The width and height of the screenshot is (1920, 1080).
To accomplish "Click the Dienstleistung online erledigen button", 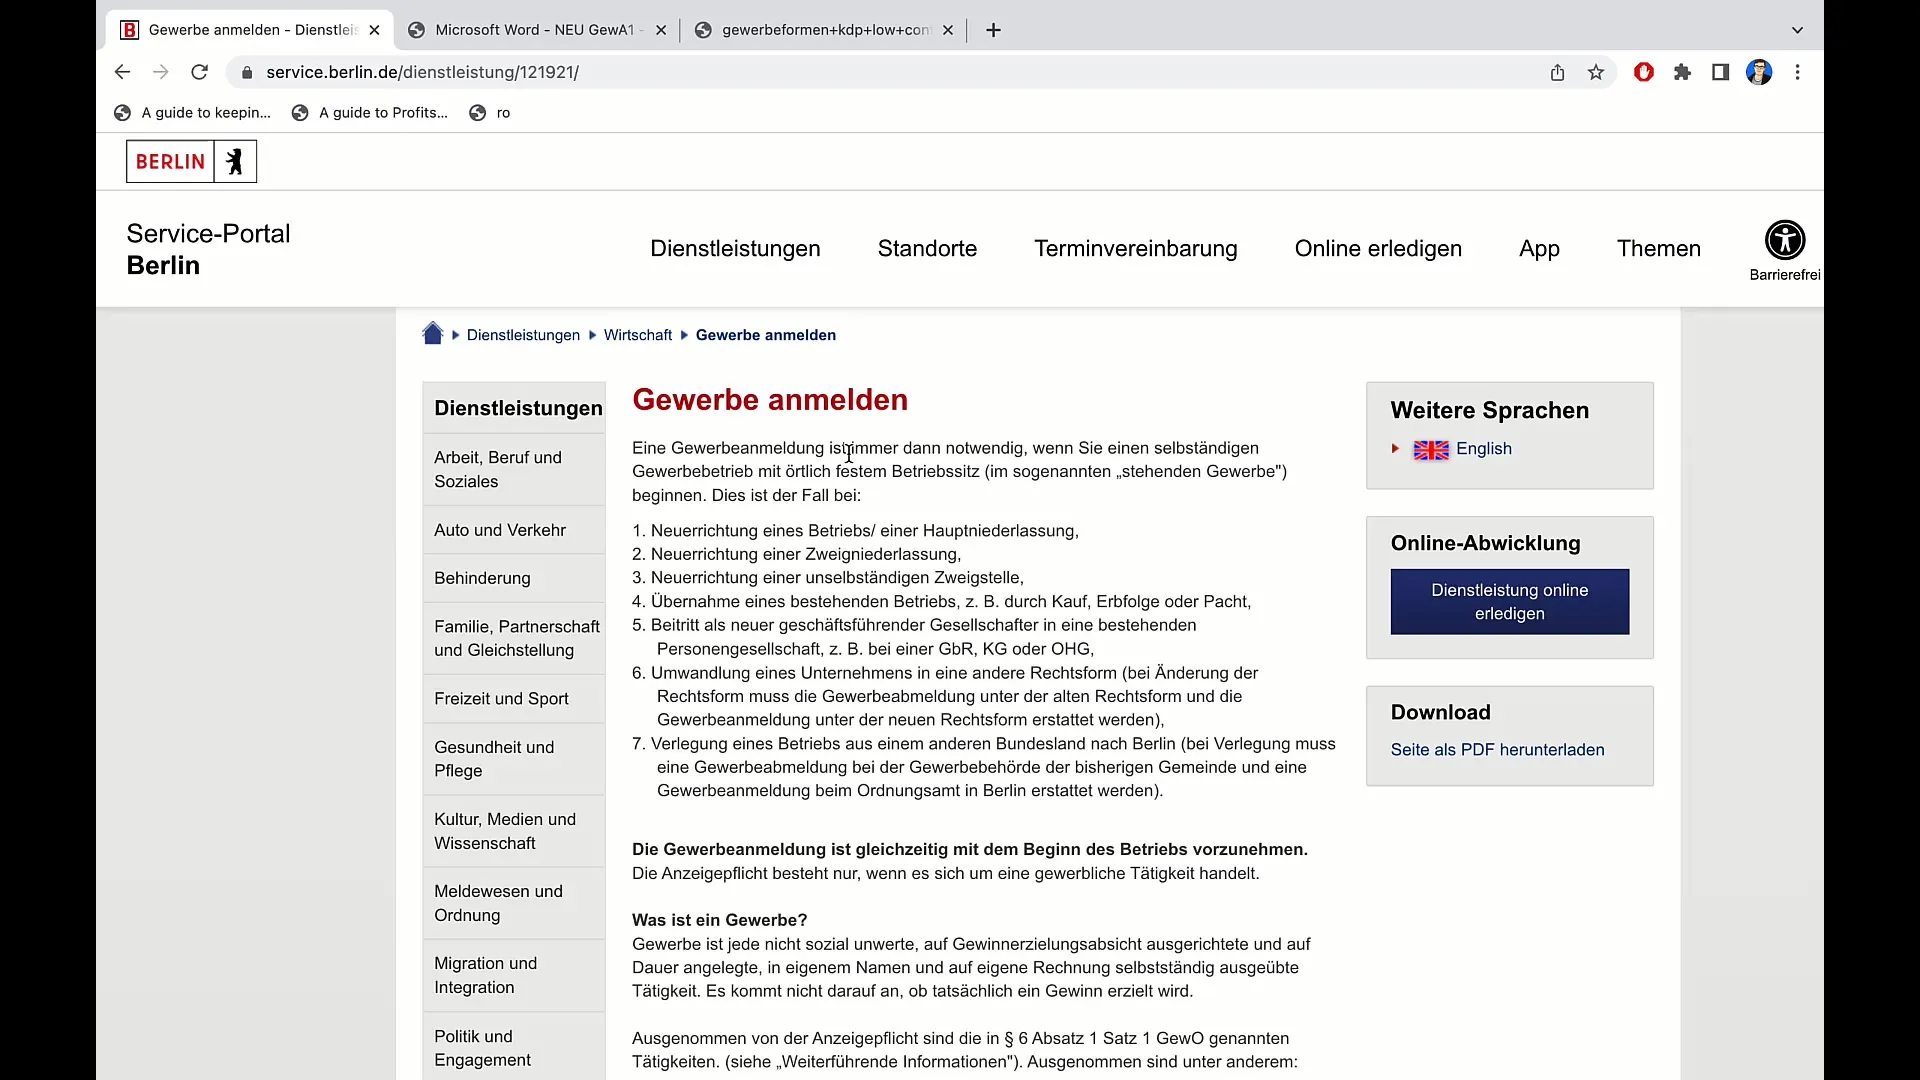I will click(x=1510, y=601).
